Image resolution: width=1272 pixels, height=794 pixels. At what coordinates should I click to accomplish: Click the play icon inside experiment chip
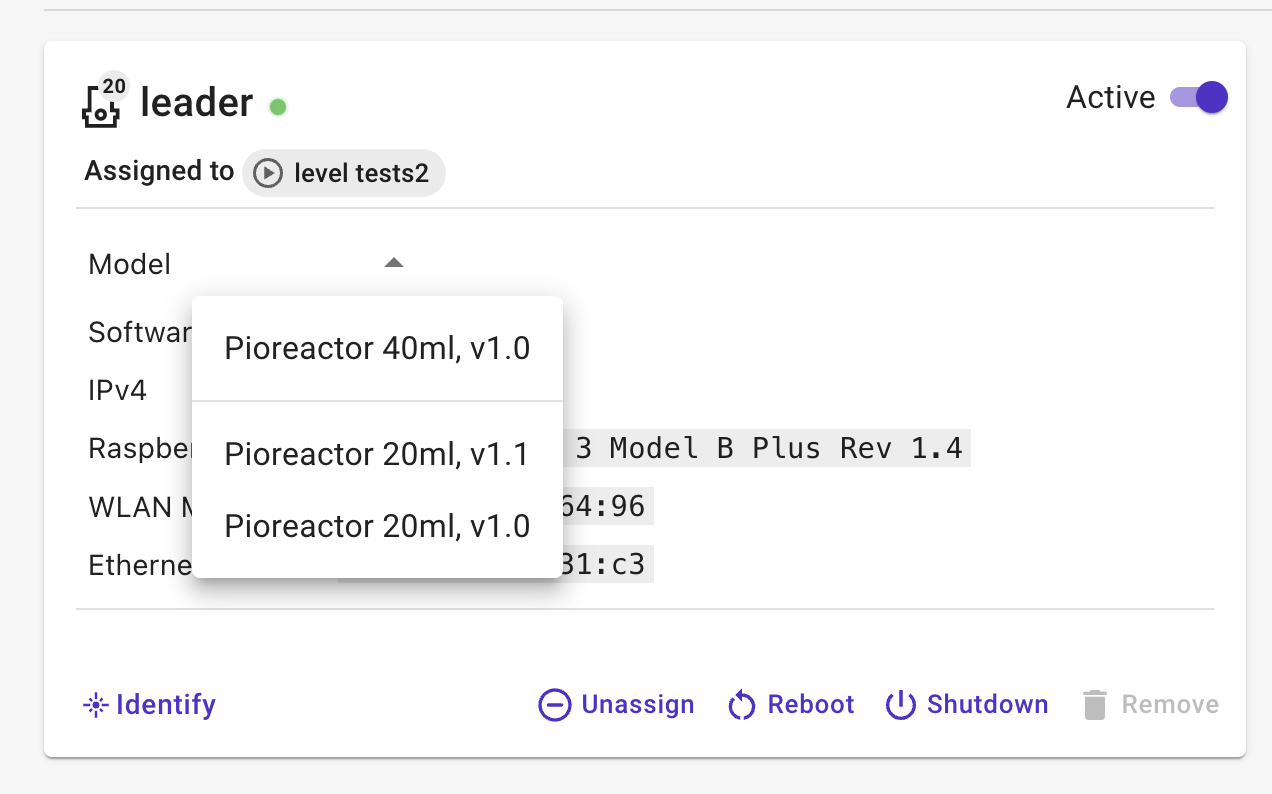click(268, 174)
